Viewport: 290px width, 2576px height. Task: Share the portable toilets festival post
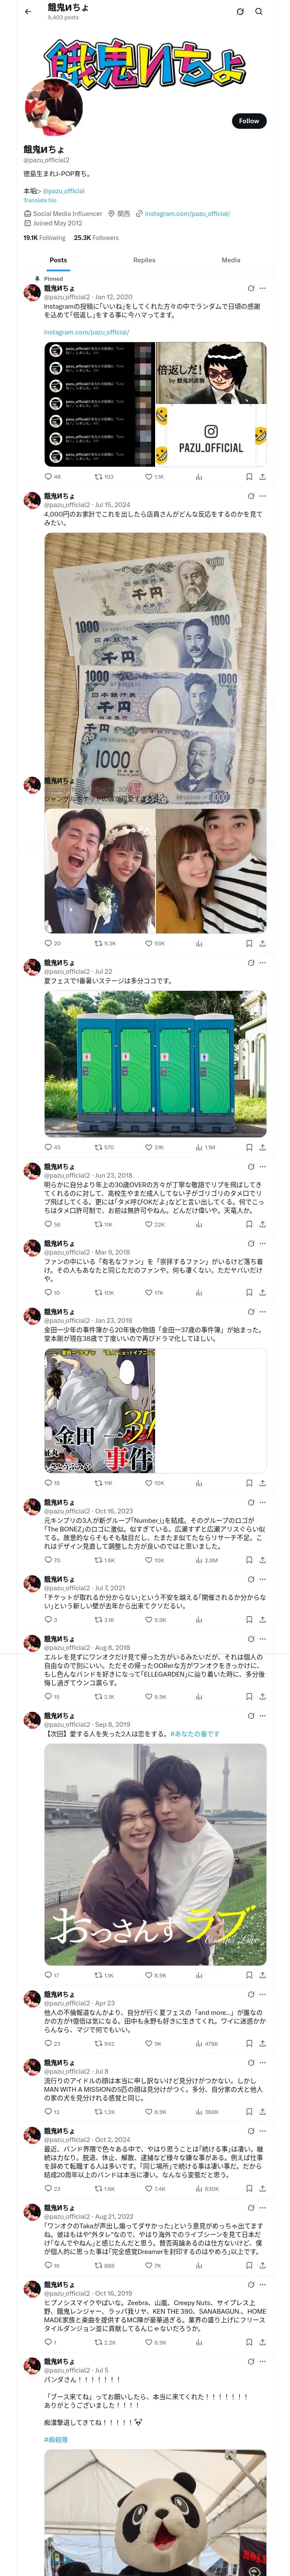[262, 1147]
